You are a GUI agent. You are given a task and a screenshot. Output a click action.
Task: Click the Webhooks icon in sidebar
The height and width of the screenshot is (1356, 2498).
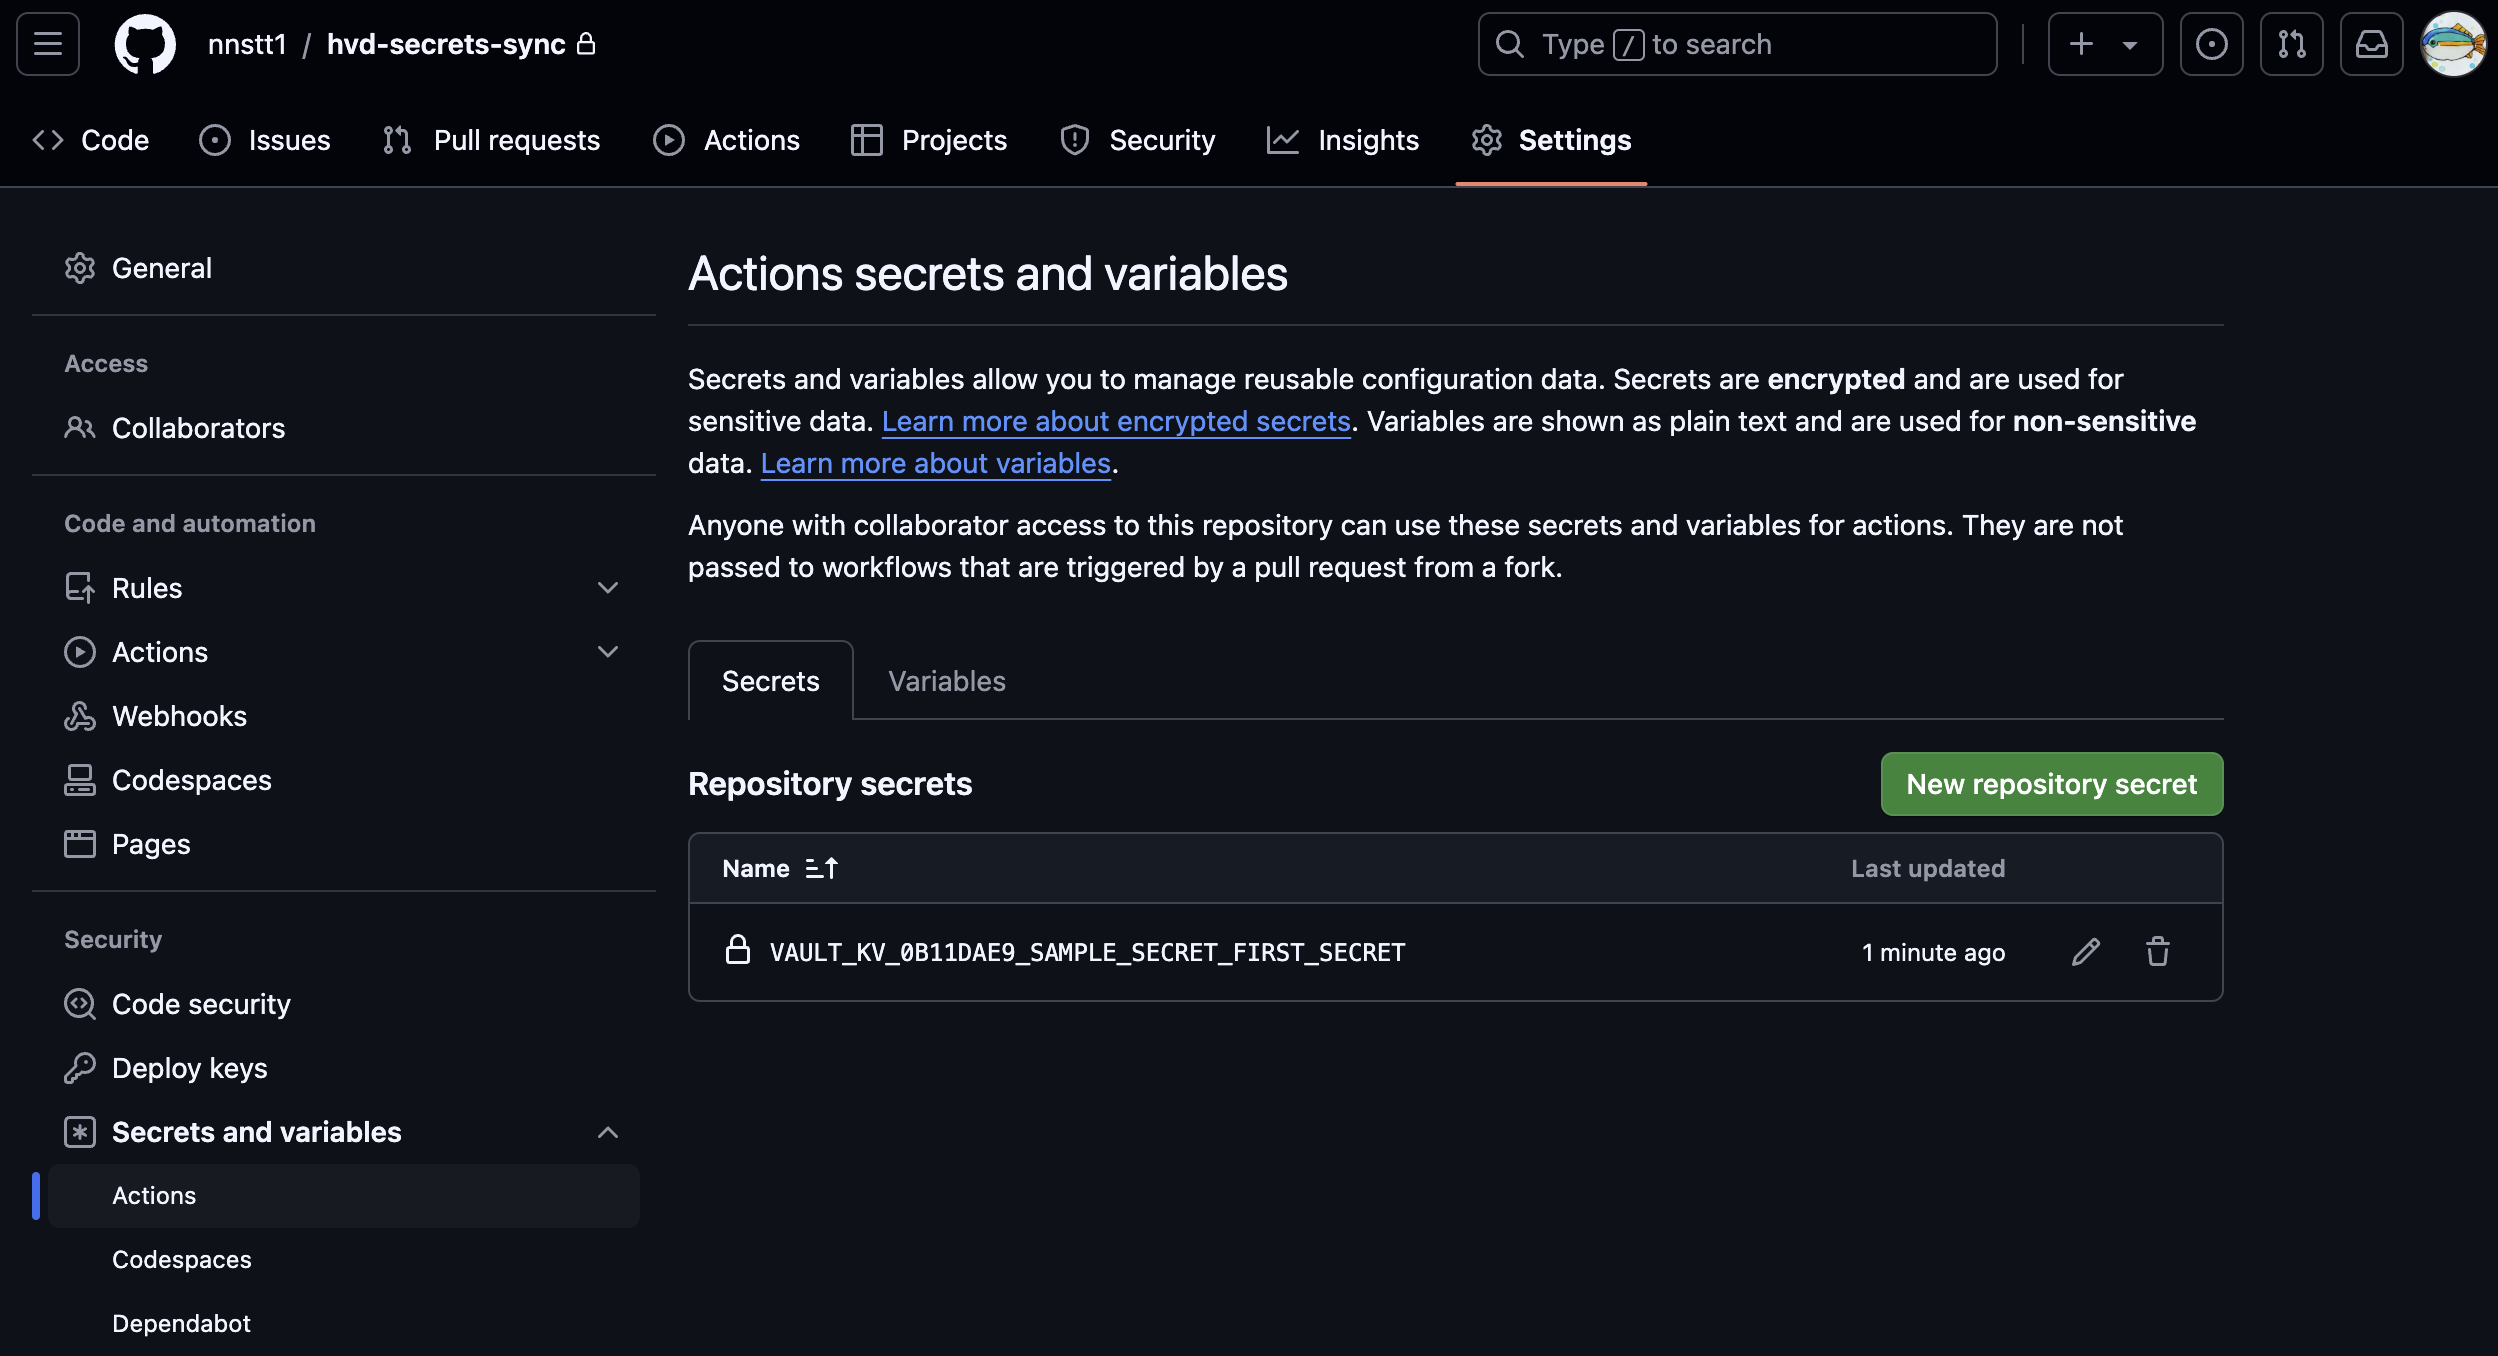click(80, 716)
